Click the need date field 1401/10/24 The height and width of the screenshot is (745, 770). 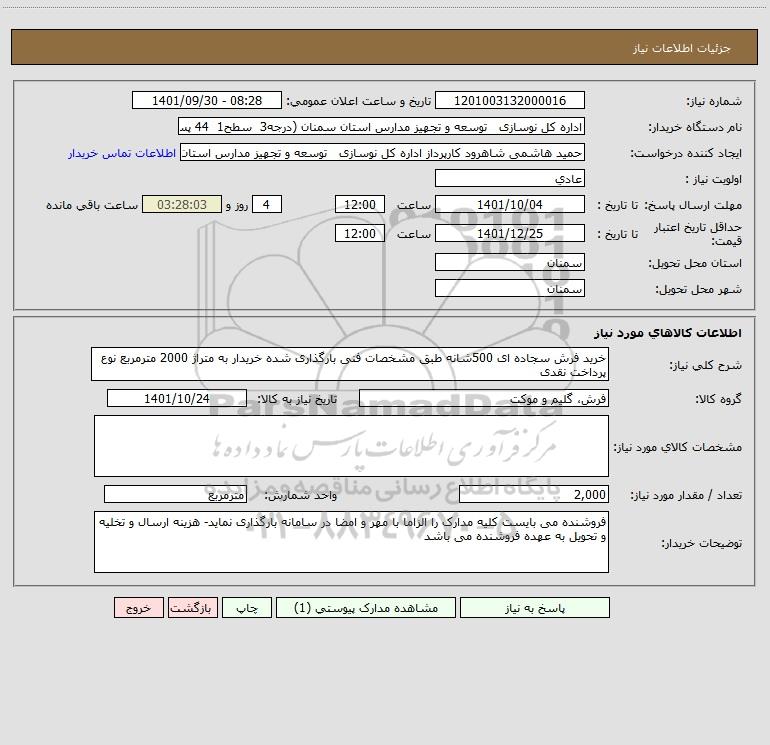point(177,398)
